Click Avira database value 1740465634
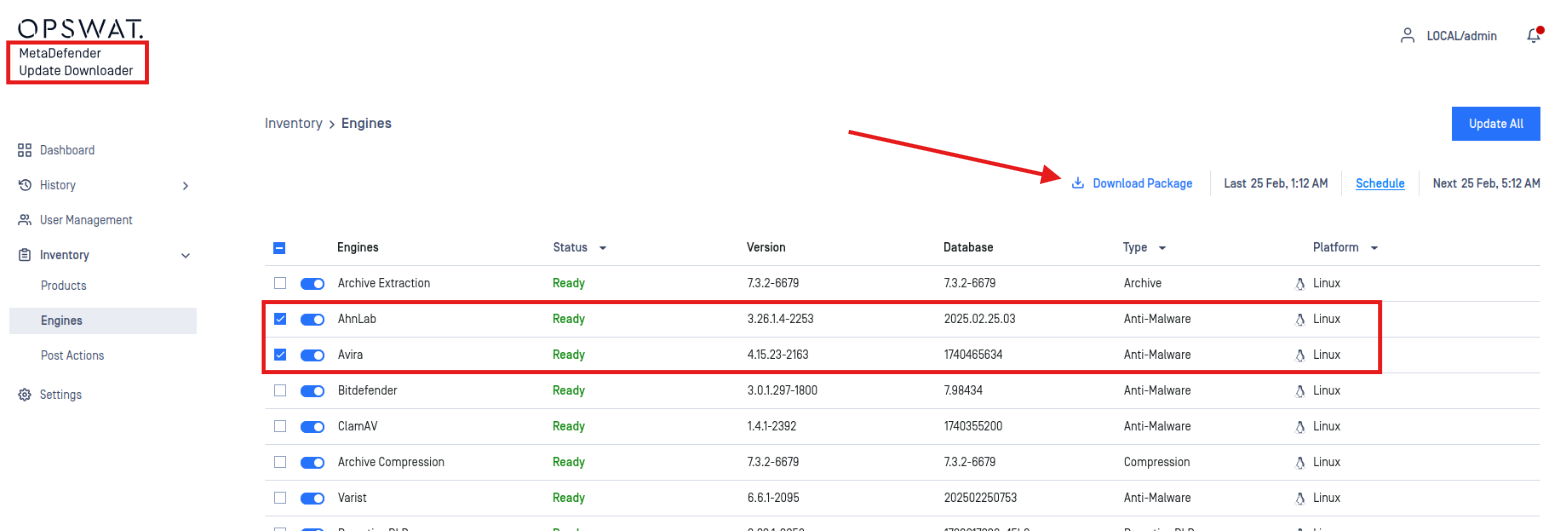Image resolution: width=1560 pixels, height=531 pixels. 973,355
